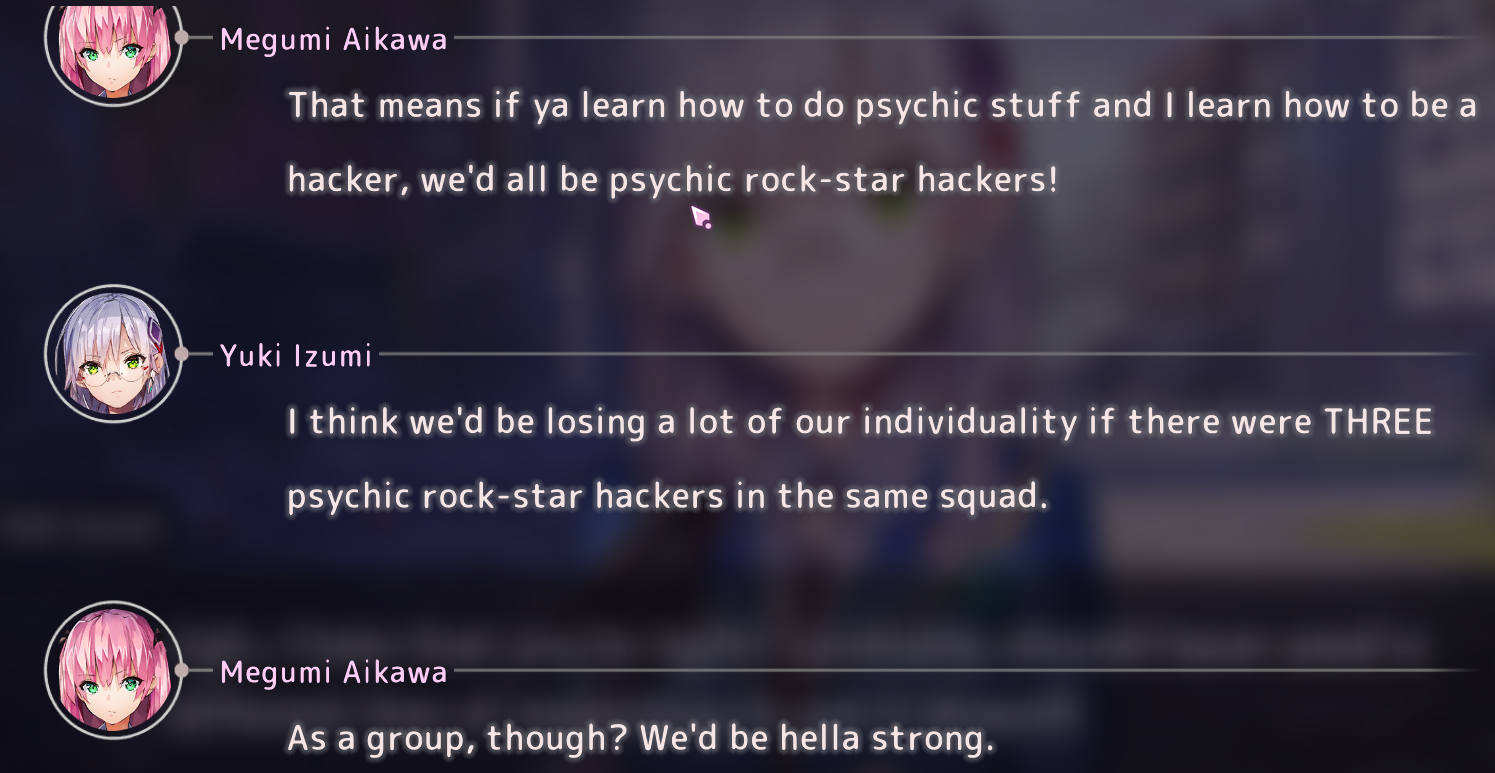This screenshot has height=773, width=1495.
Task: Click the capitalized word THREE in Yuki's line
Action: [x=1378, y=422]
